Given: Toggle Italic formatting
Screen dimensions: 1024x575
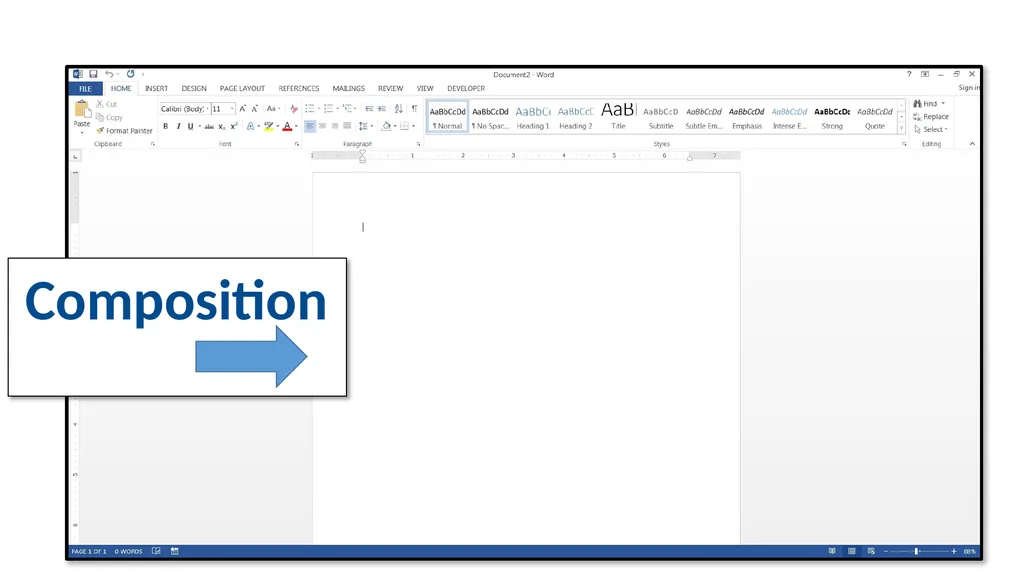Looking at the screenshot, I should (x=178, y=127).
